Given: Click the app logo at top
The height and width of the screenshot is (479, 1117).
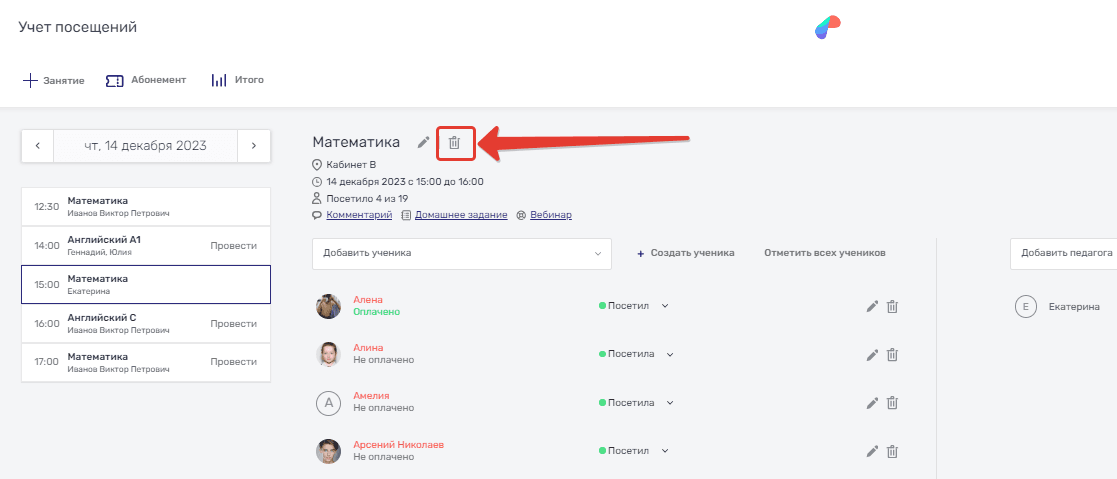Looking at the screenshot, I should (827, 28).
